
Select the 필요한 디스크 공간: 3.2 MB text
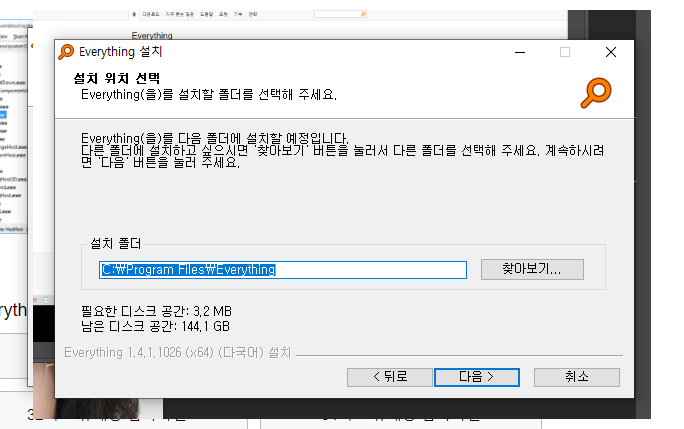[x=156, y=311]
